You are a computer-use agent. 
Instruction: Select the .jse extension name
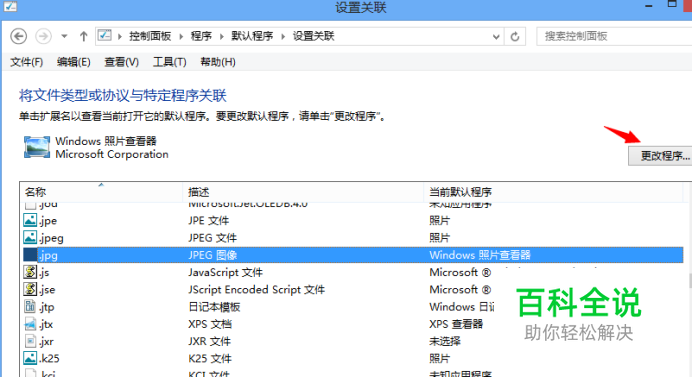(x=47, y=290)
